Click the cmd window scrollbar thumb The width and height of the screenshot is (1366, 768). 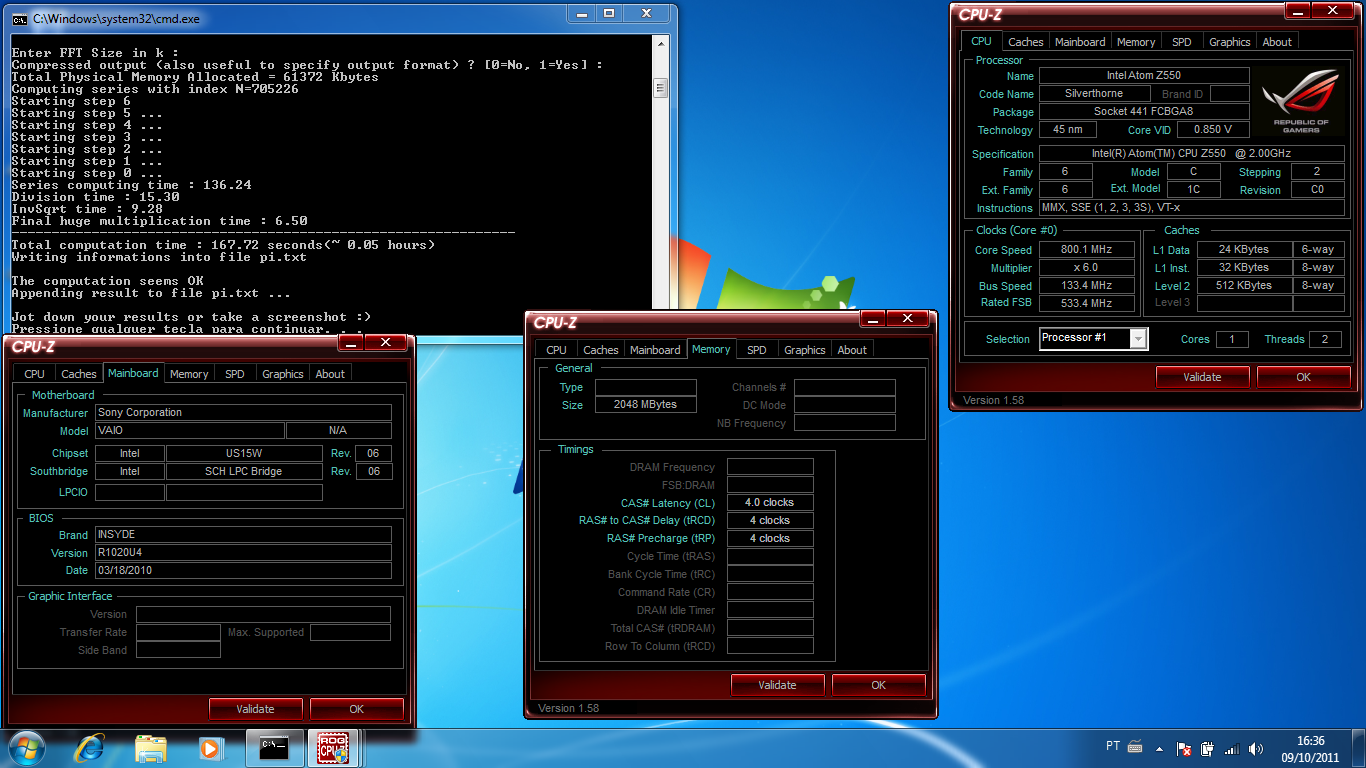coord(661,88)
